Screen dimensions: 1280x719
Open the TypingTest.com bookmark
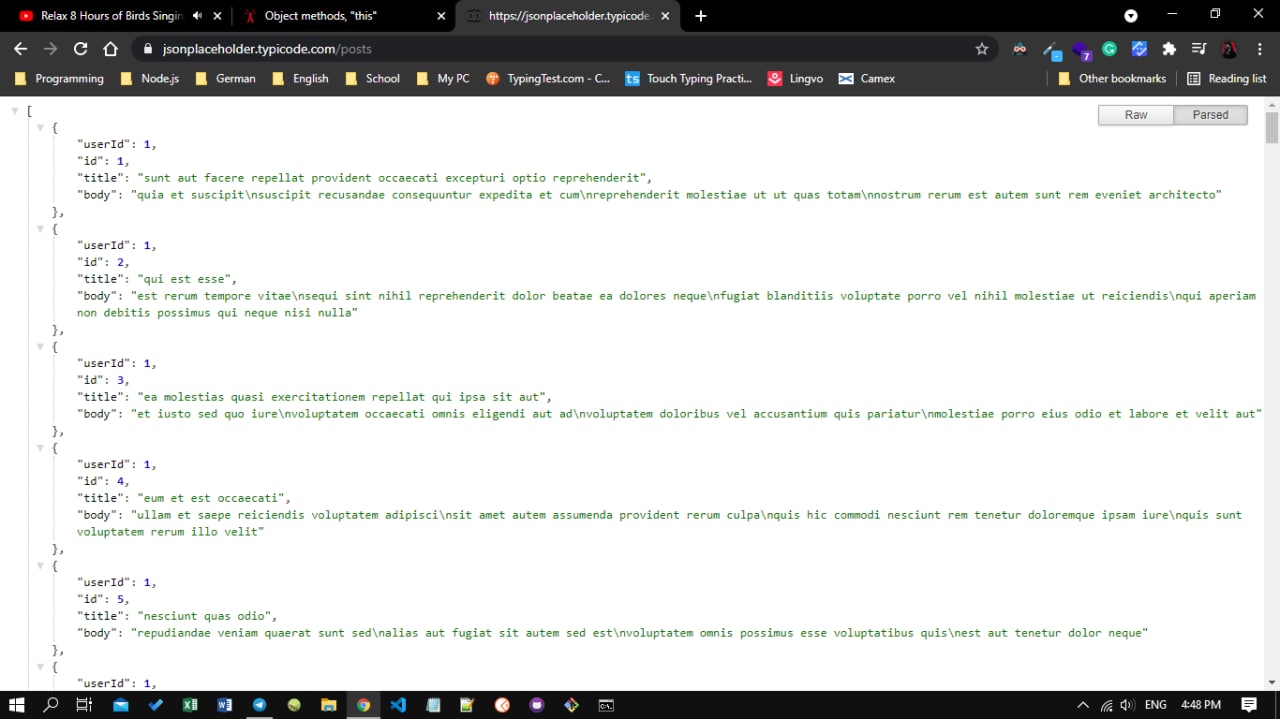click(x=548, y=78)
